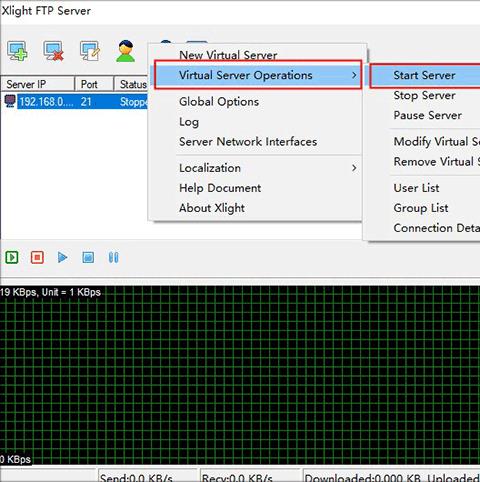The image size is (480, 482).
Task: Click the Modify Virtual Server toolbar icon
Action: coord(90,51)
